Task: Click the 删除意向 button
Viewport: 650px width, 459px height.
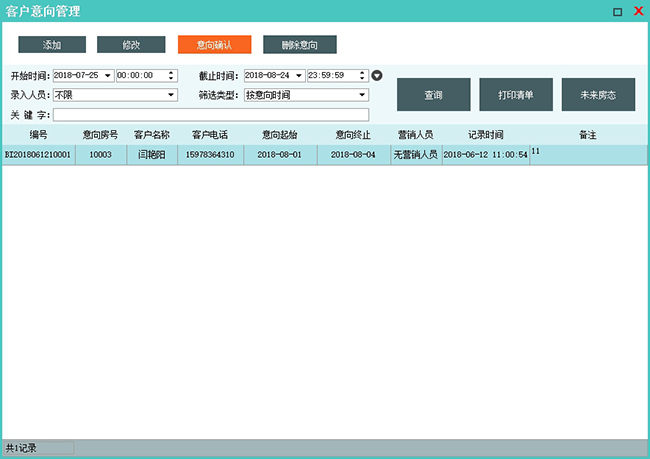Action: coord(300,45)
